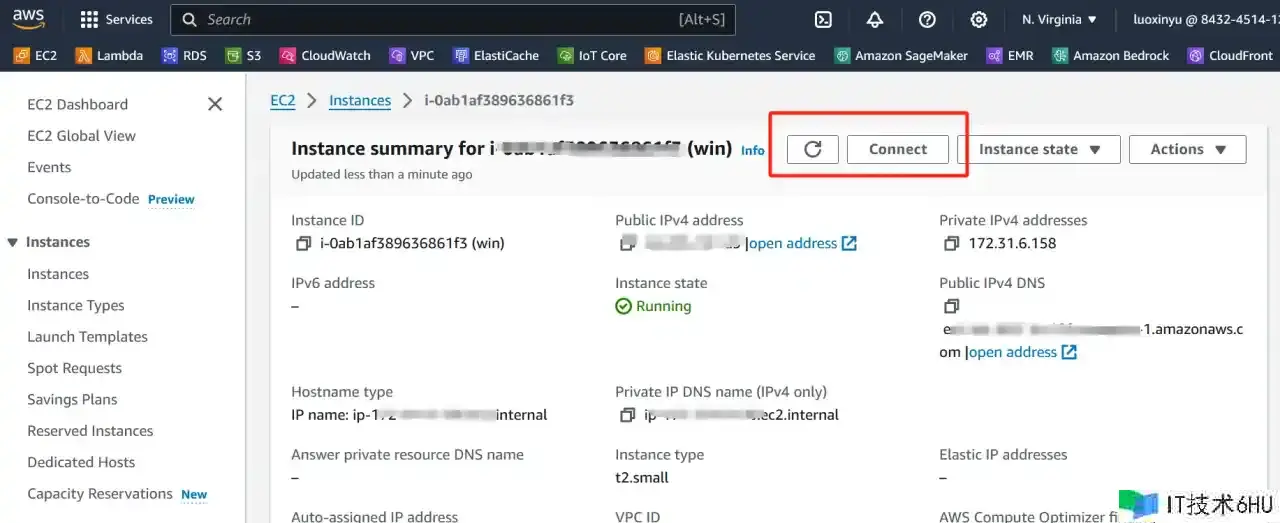Collapse the Instances section in sidebar
This screenshot has width=1280, height=523.
(13, 242)
